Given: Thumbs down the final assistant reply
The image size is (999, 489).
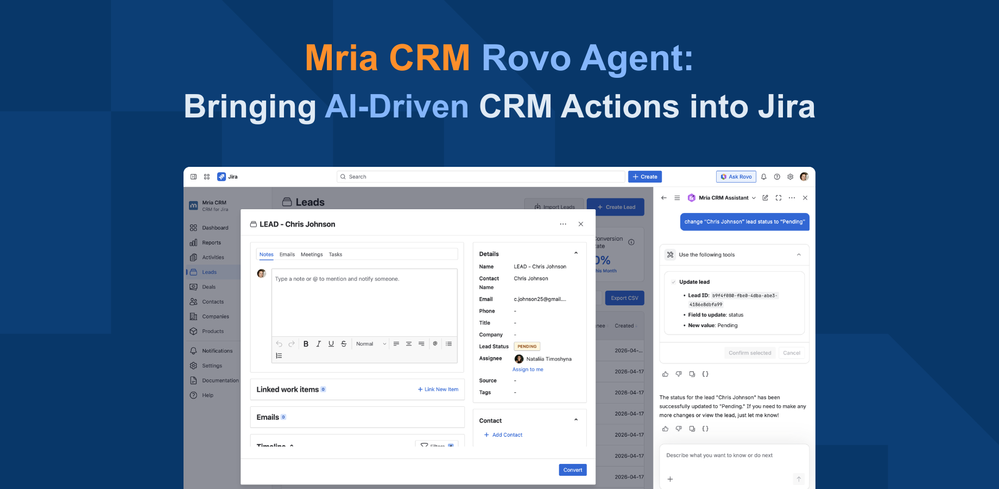Looking at the screenshot, I should pos(679,429).
